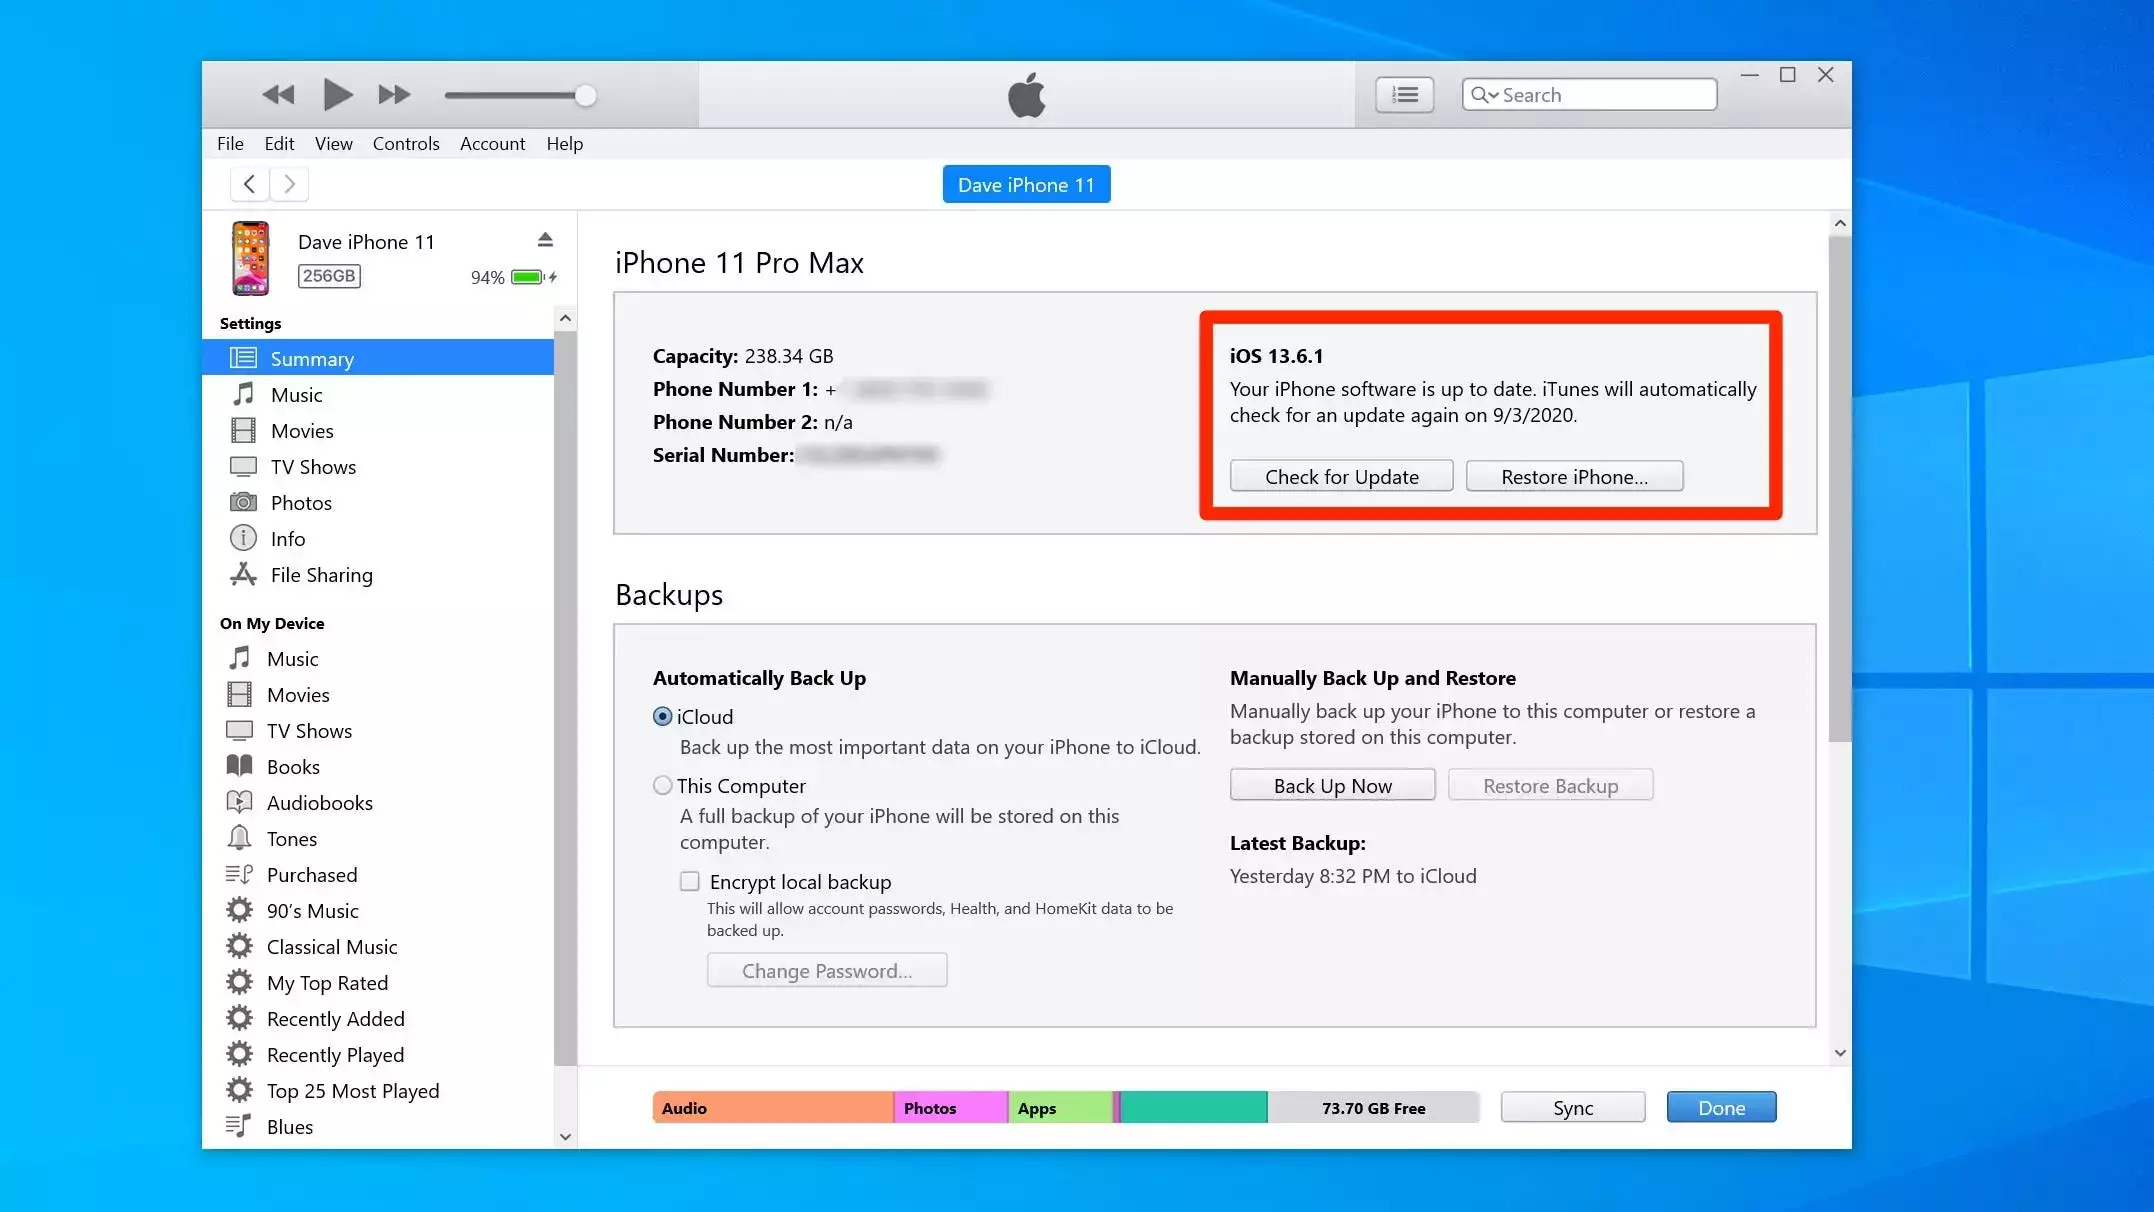
Task: Open Photos camera icon in Settings sidebar
Action: point(243,502)
